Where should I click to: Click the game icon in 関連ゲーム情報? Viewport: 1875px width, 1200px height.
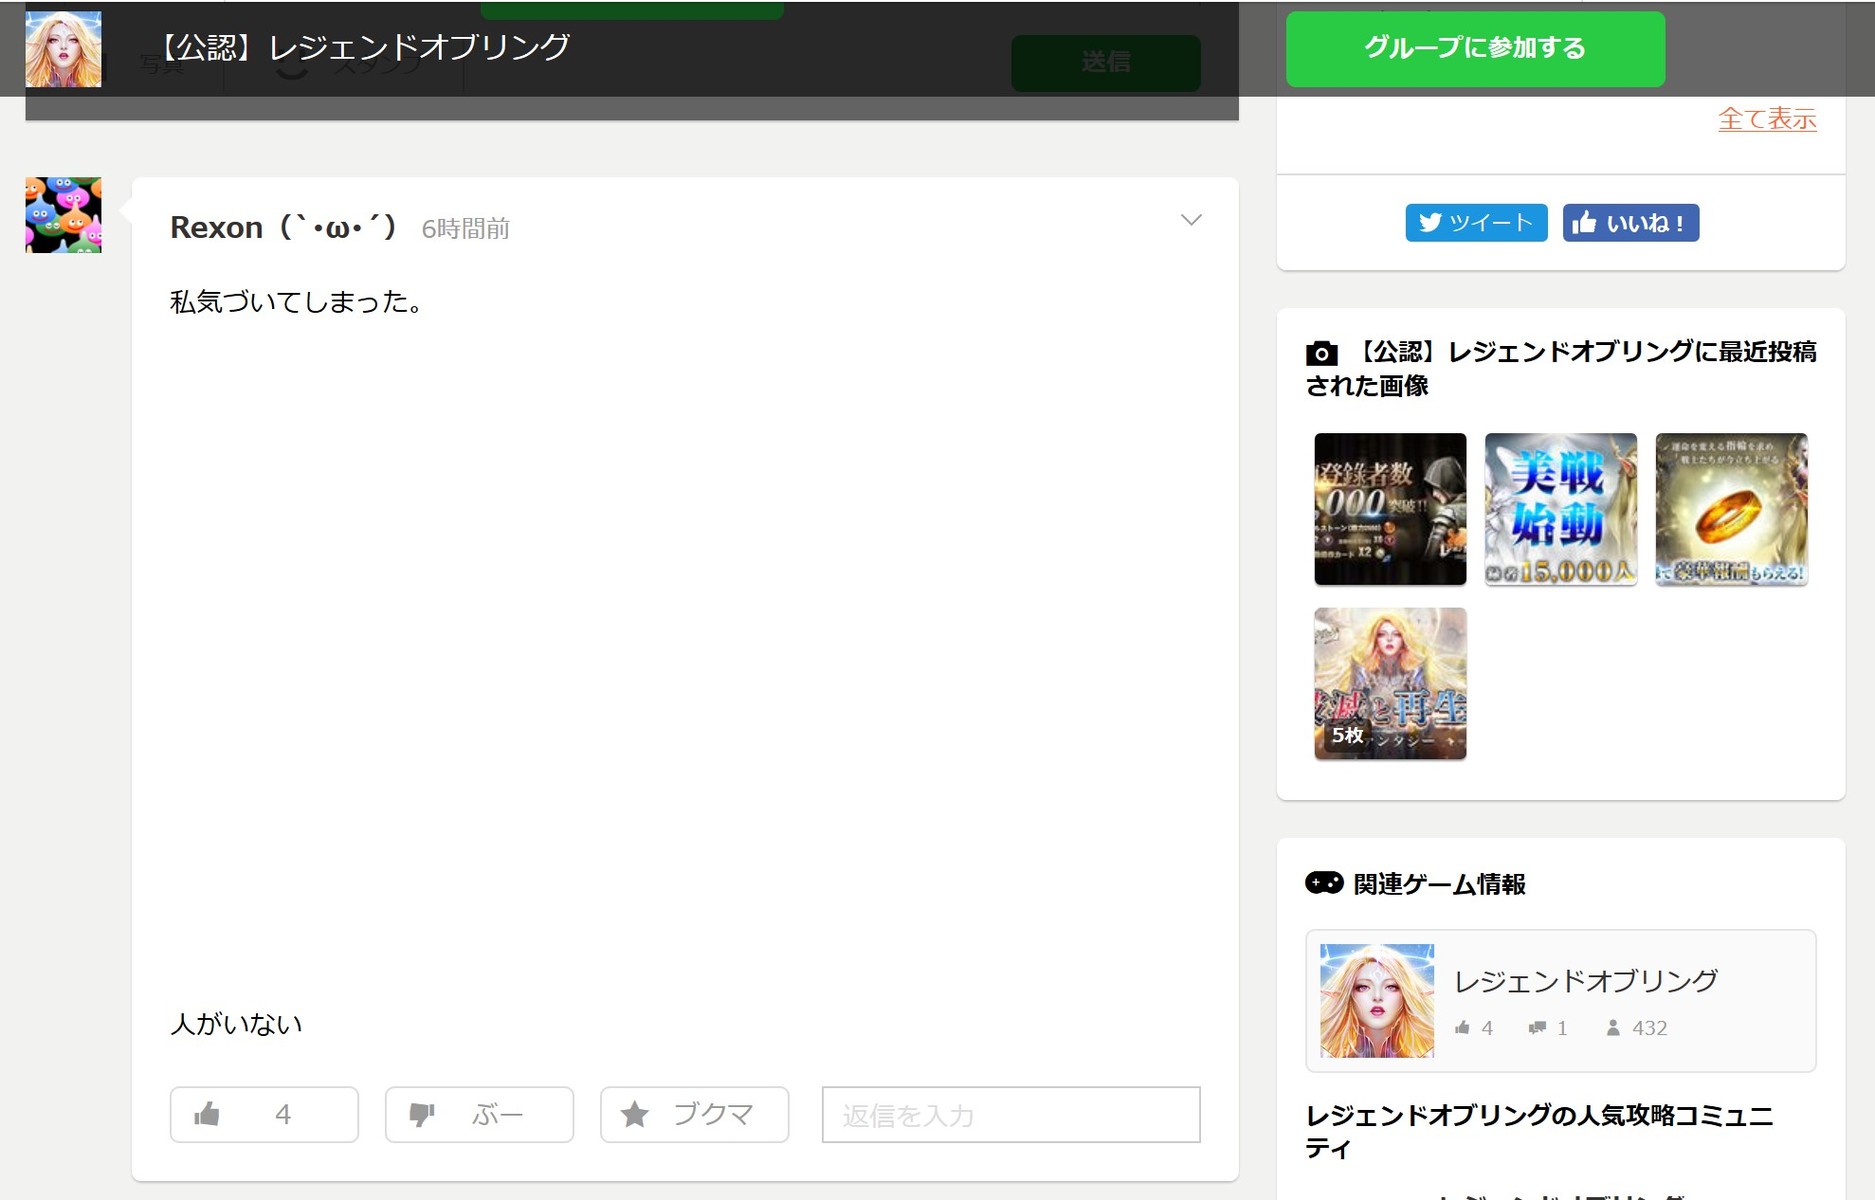pos(1377,1001)
